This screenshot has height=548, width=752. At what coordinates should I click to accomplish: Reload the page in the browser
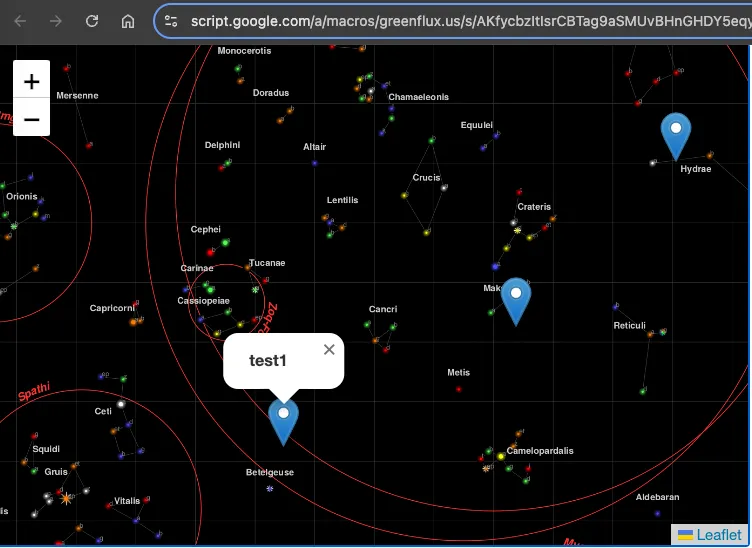point(92,21)
